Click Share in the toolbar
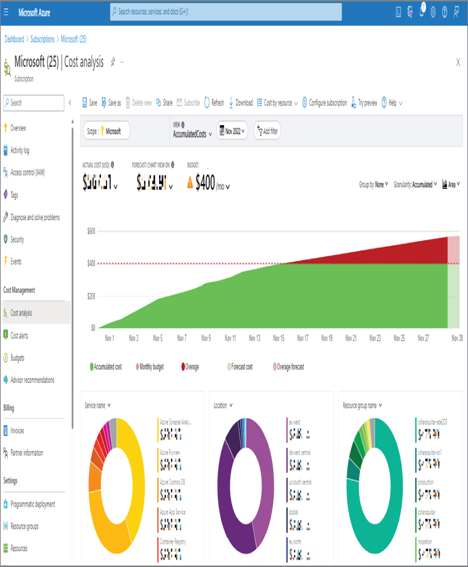The height and width of the screenshot is (567, 468). click(164, 103)
